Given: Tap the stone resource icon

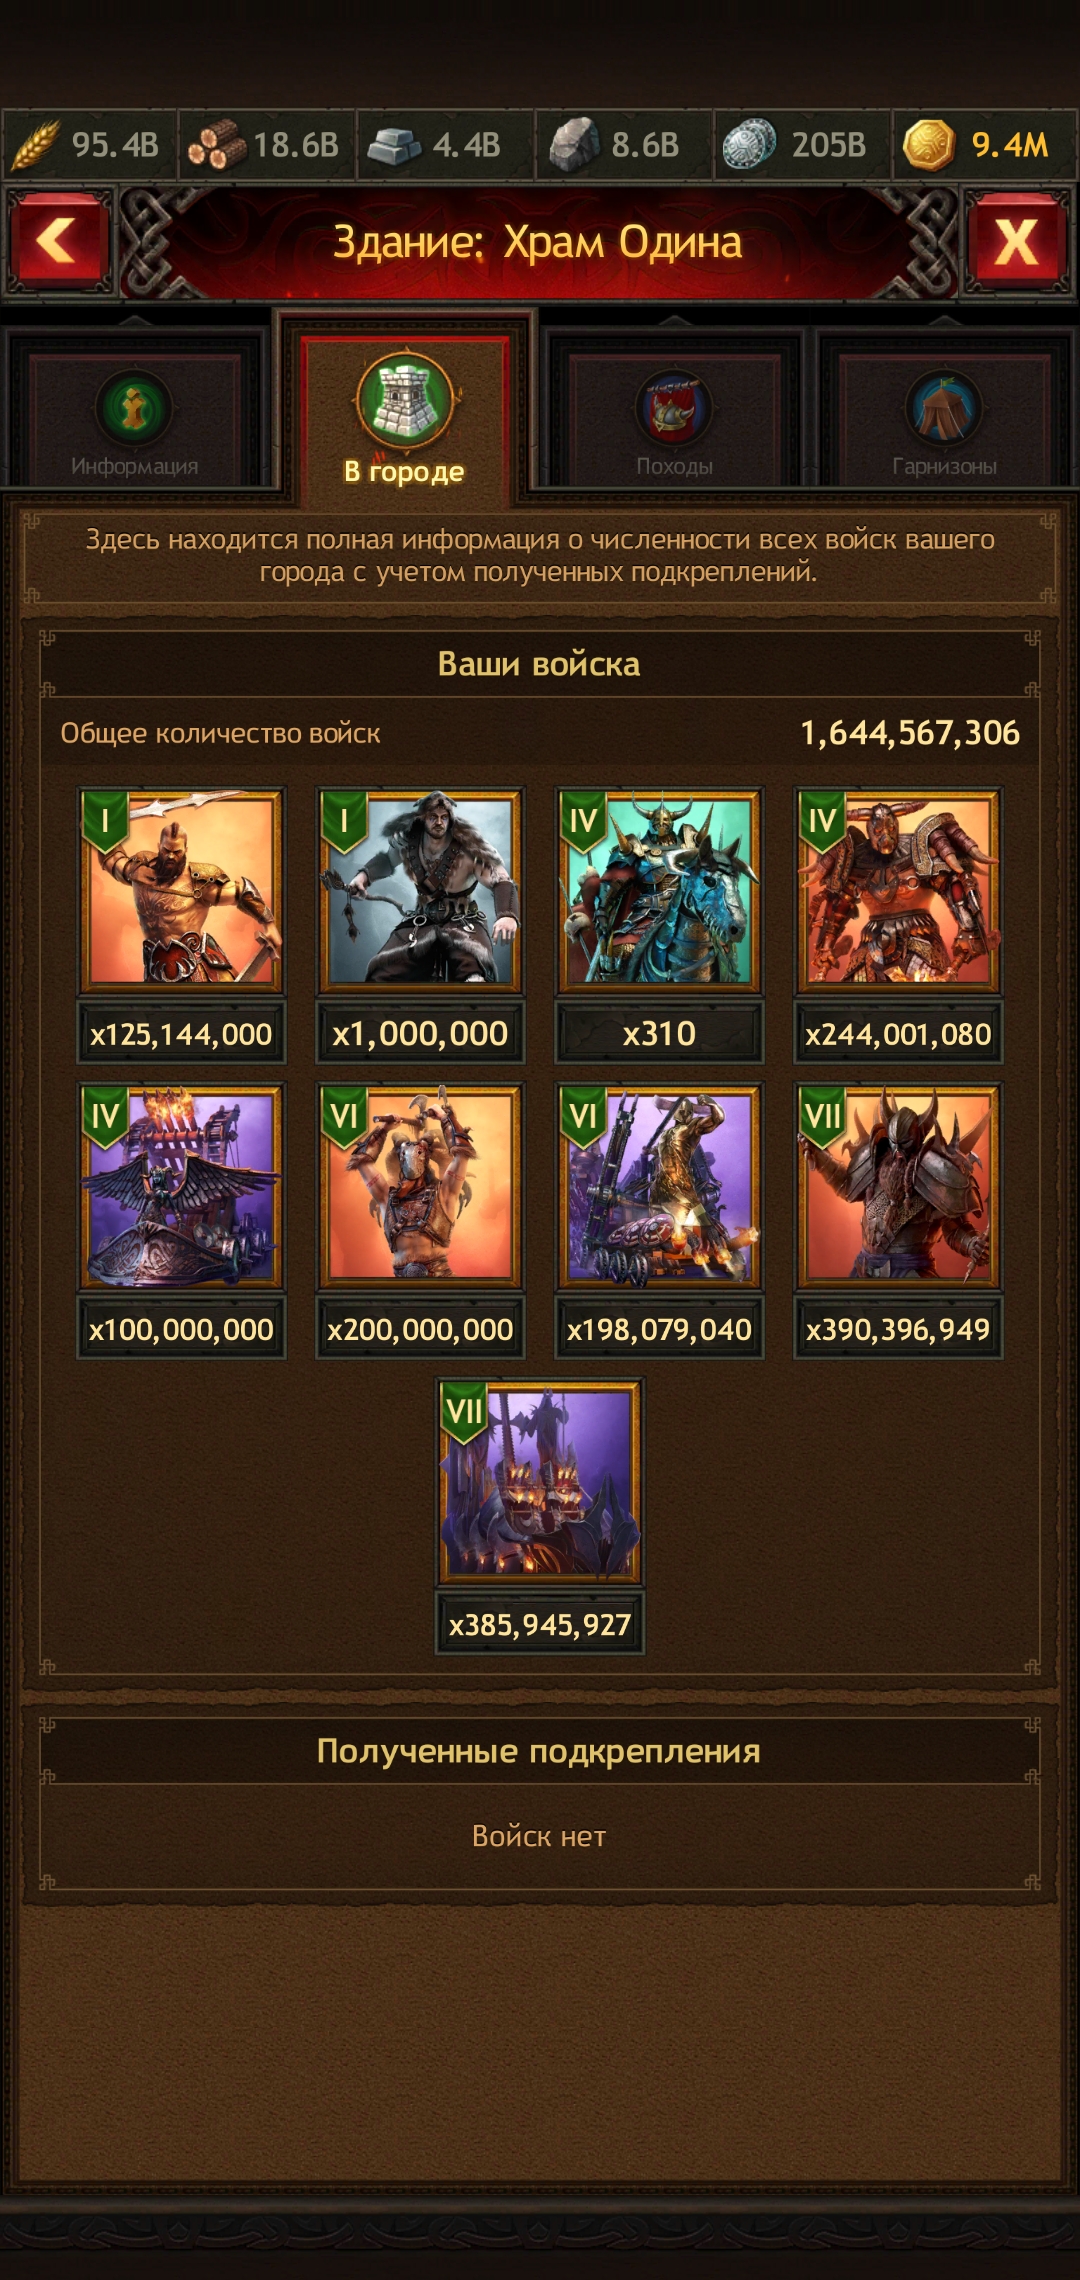Looking at the screenshot, I should pos(574,145).
